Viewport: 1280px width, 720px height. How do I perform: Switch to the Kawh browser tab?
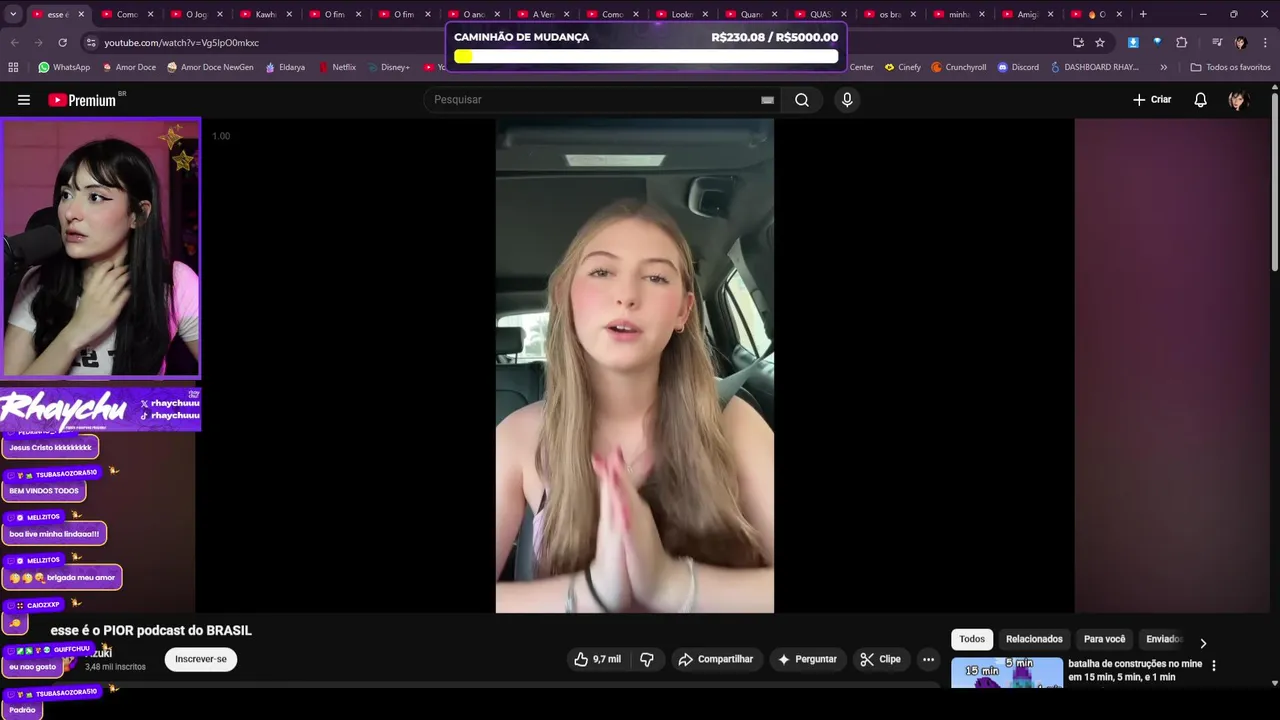tap(265, 14)
